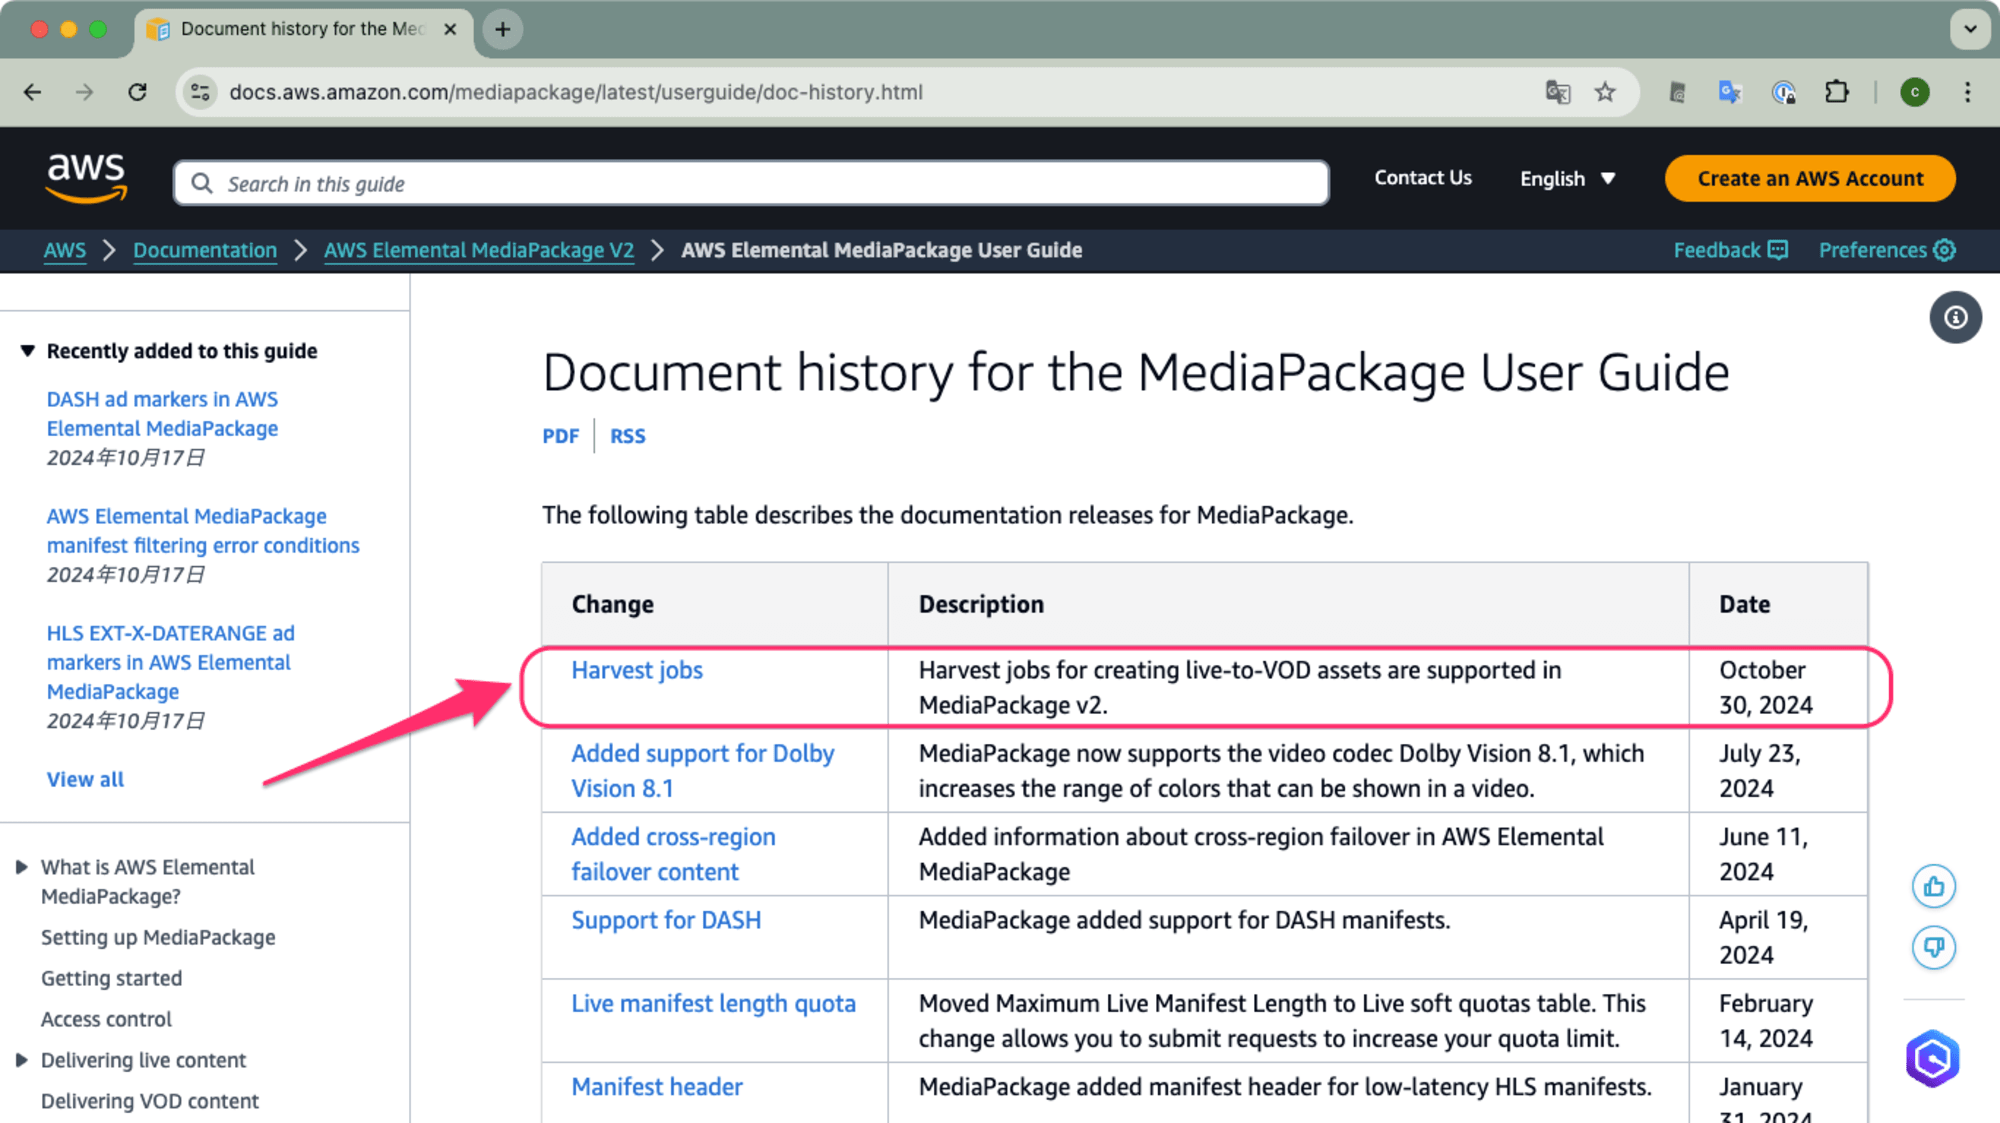The height and width of the screenshot is (1123, 2000).
Task: Open the Chrome three-dot menu
Action: [x=1967, y=92]
